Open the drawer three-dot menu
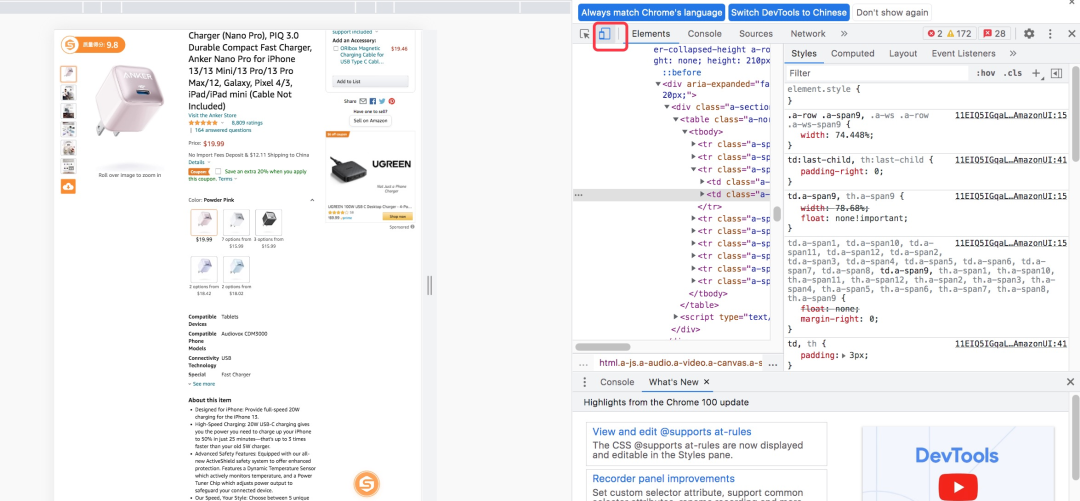The height and width of the screenshot is (501, 1080). pos(585,382)
